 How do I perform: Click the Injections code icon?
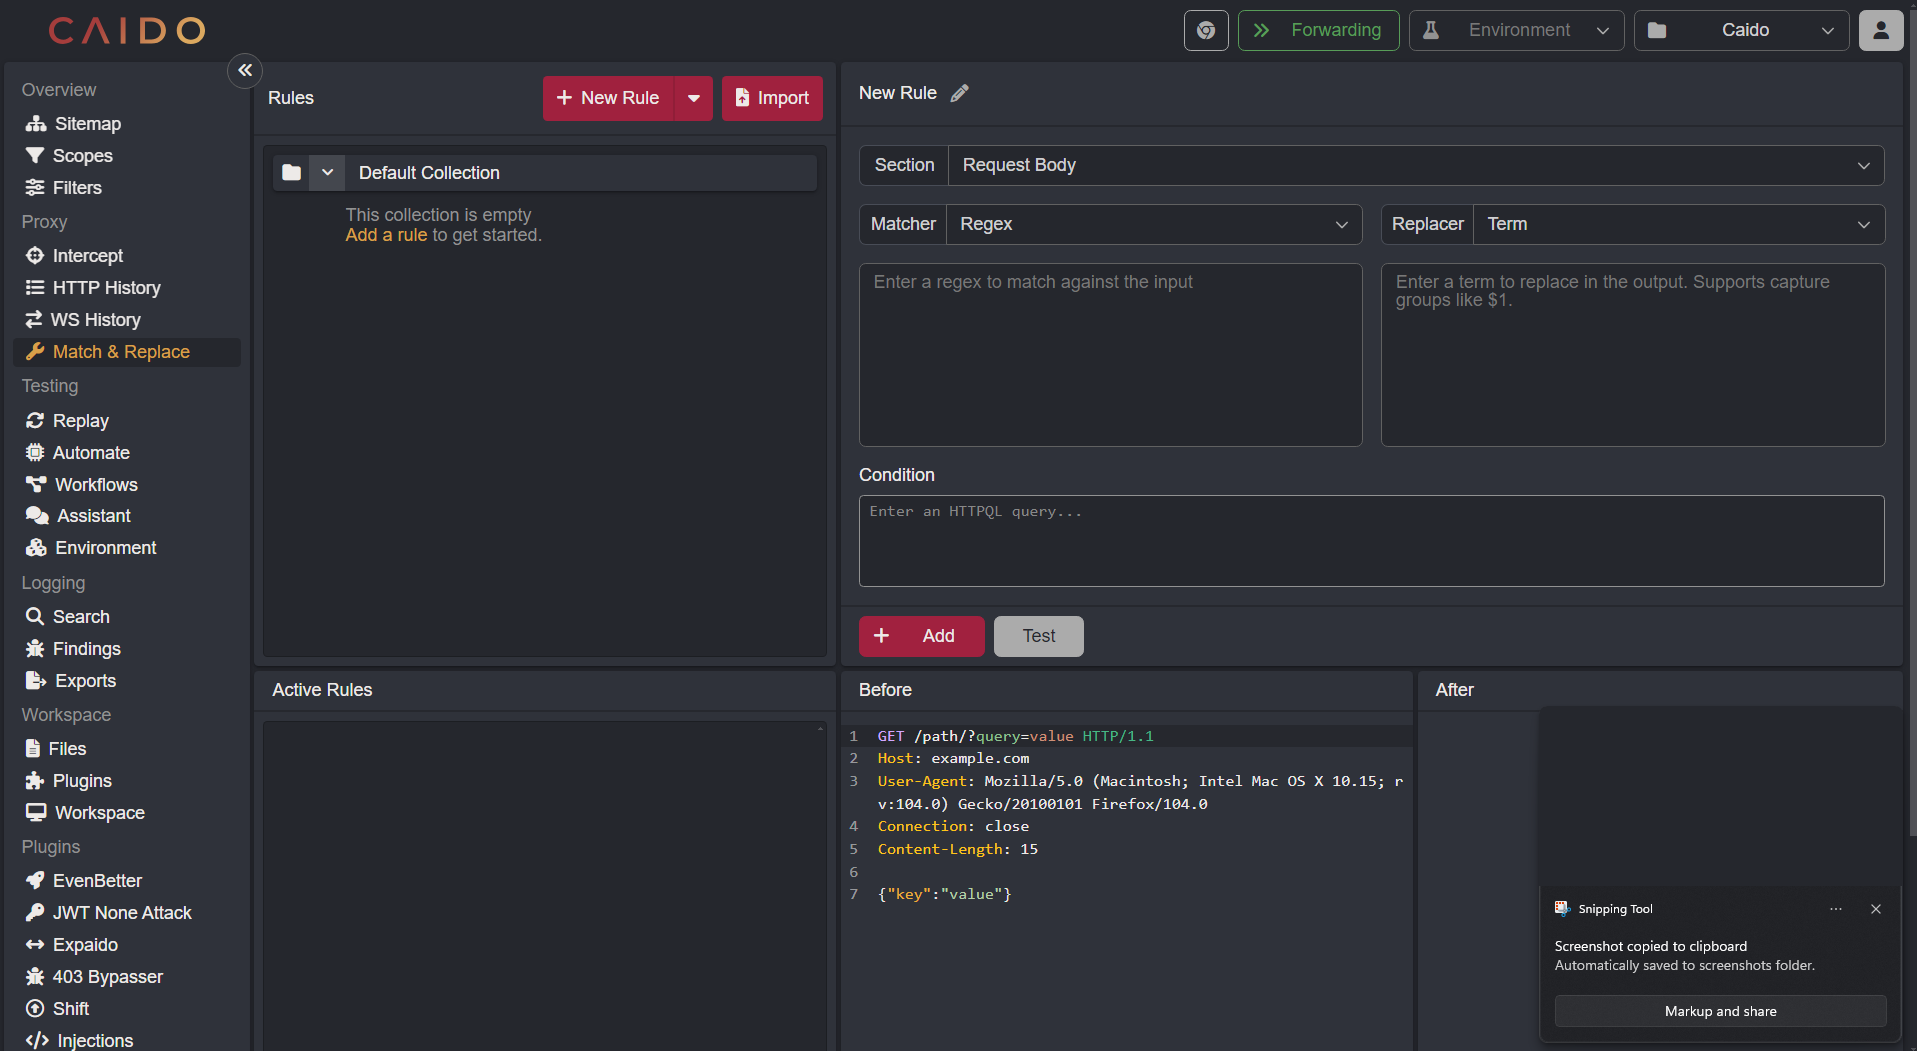point(37,1040)
